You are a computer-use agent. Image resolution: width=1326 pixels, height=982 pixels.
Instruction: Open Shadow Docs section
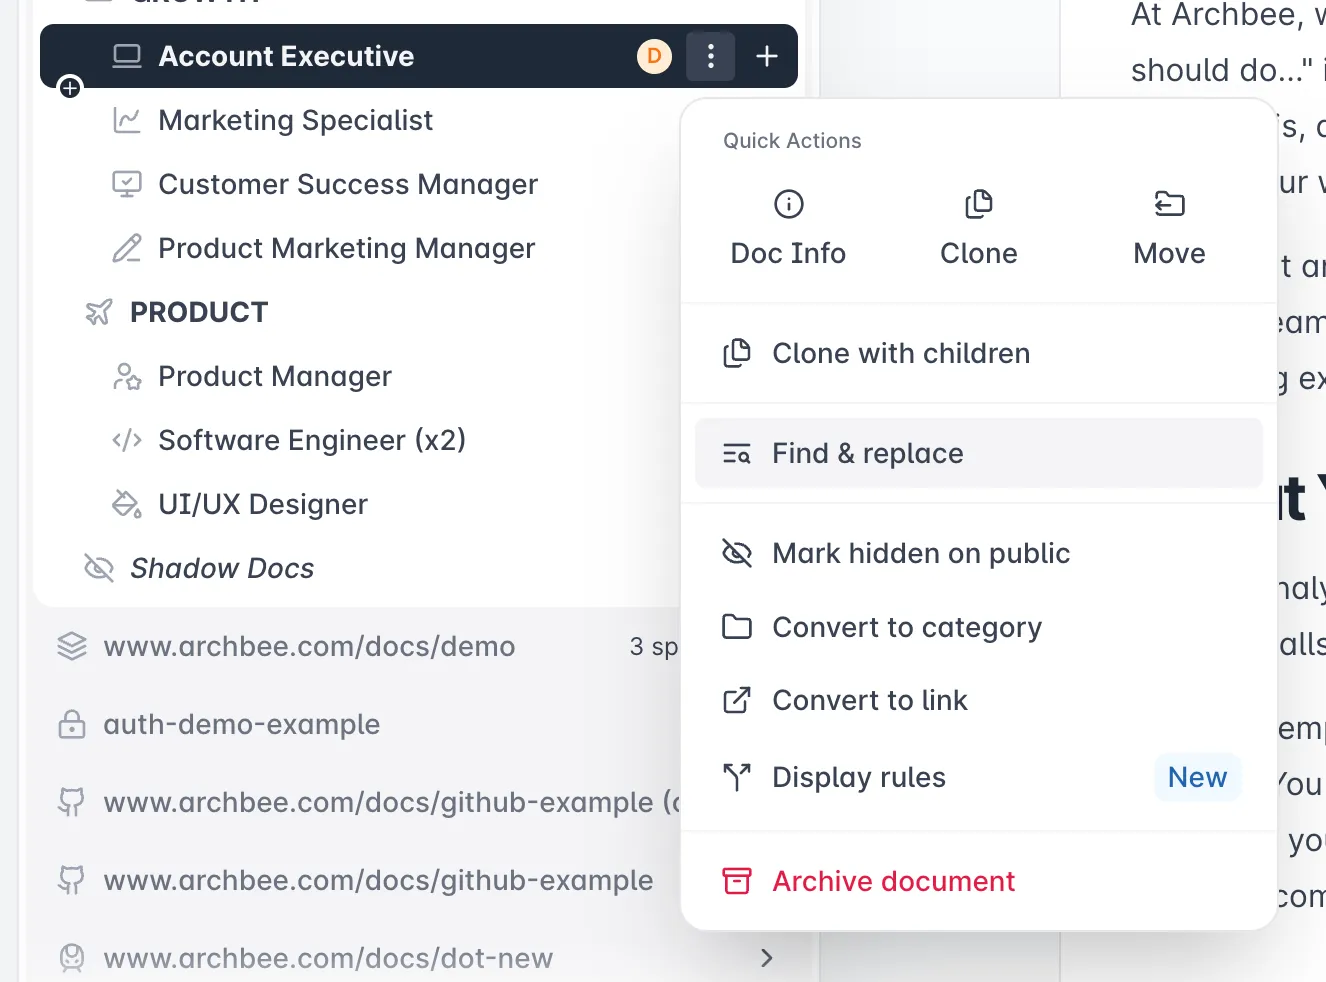(x=222, y=568)
